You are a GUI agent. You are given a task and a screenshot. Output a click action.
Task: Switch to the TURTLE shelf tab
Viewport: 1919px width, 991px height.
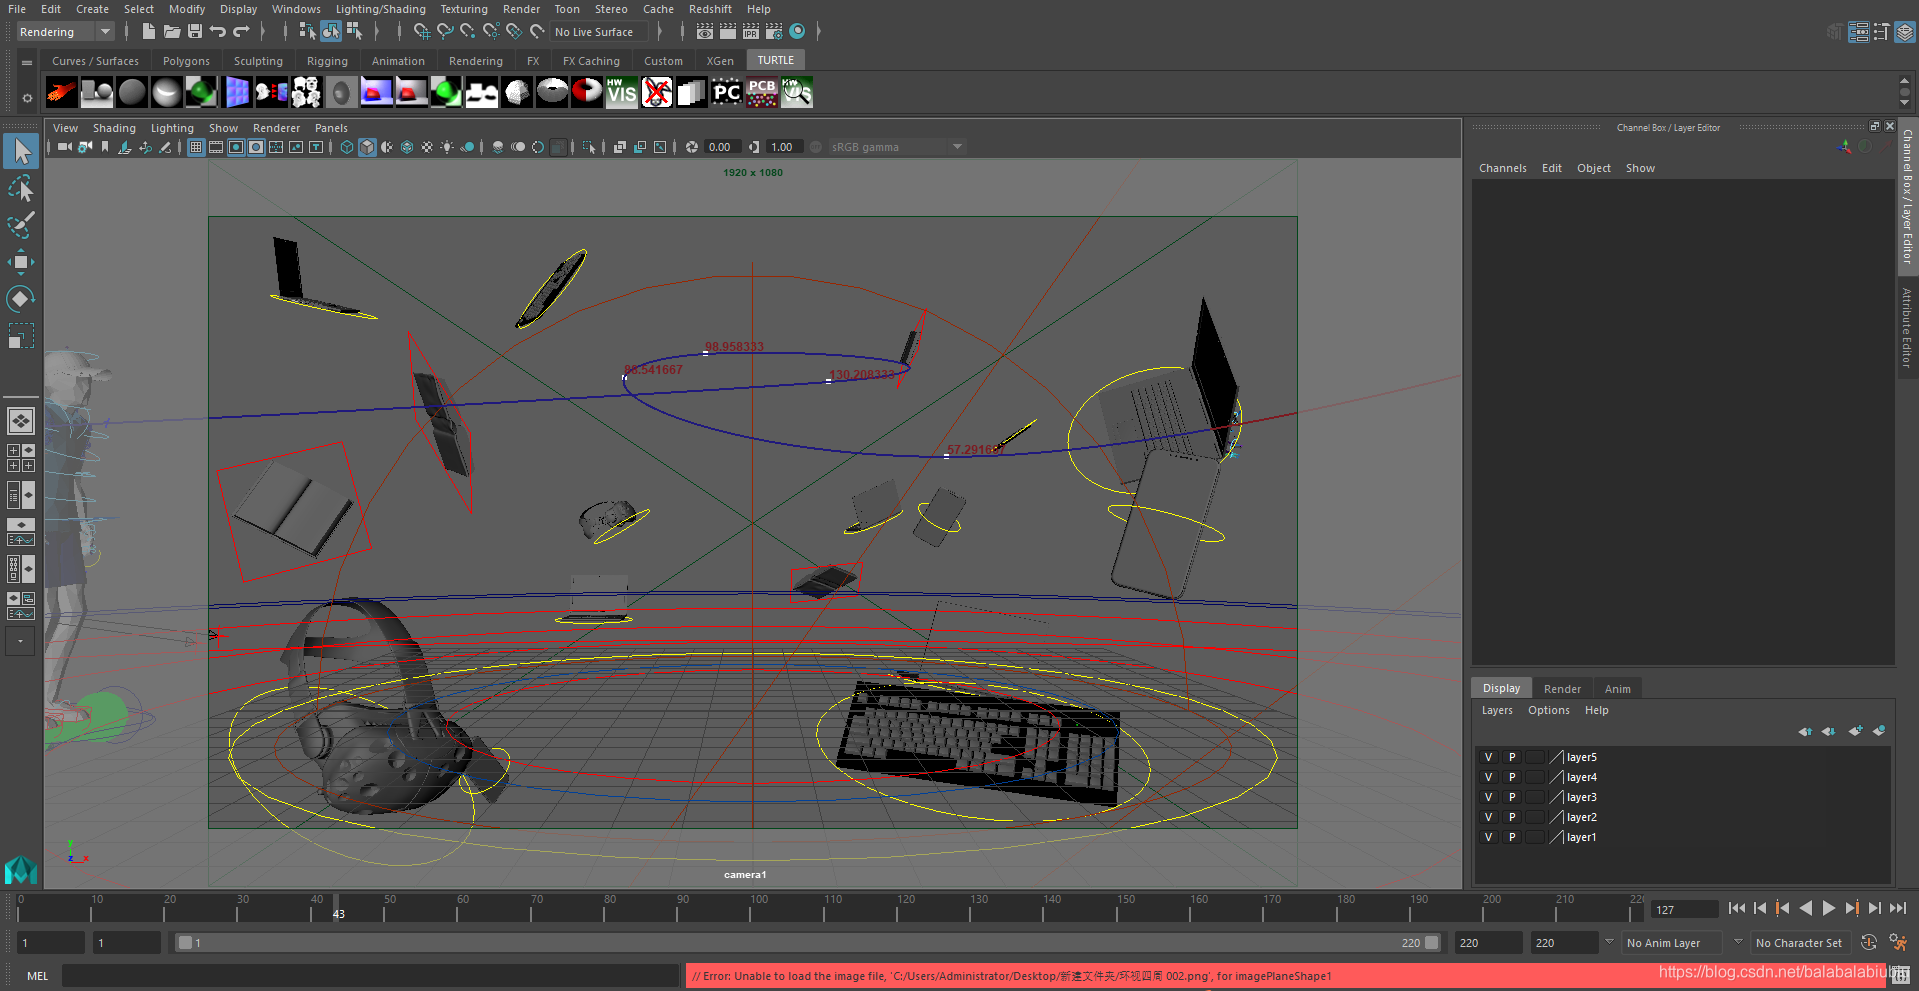tap(776, 60)
